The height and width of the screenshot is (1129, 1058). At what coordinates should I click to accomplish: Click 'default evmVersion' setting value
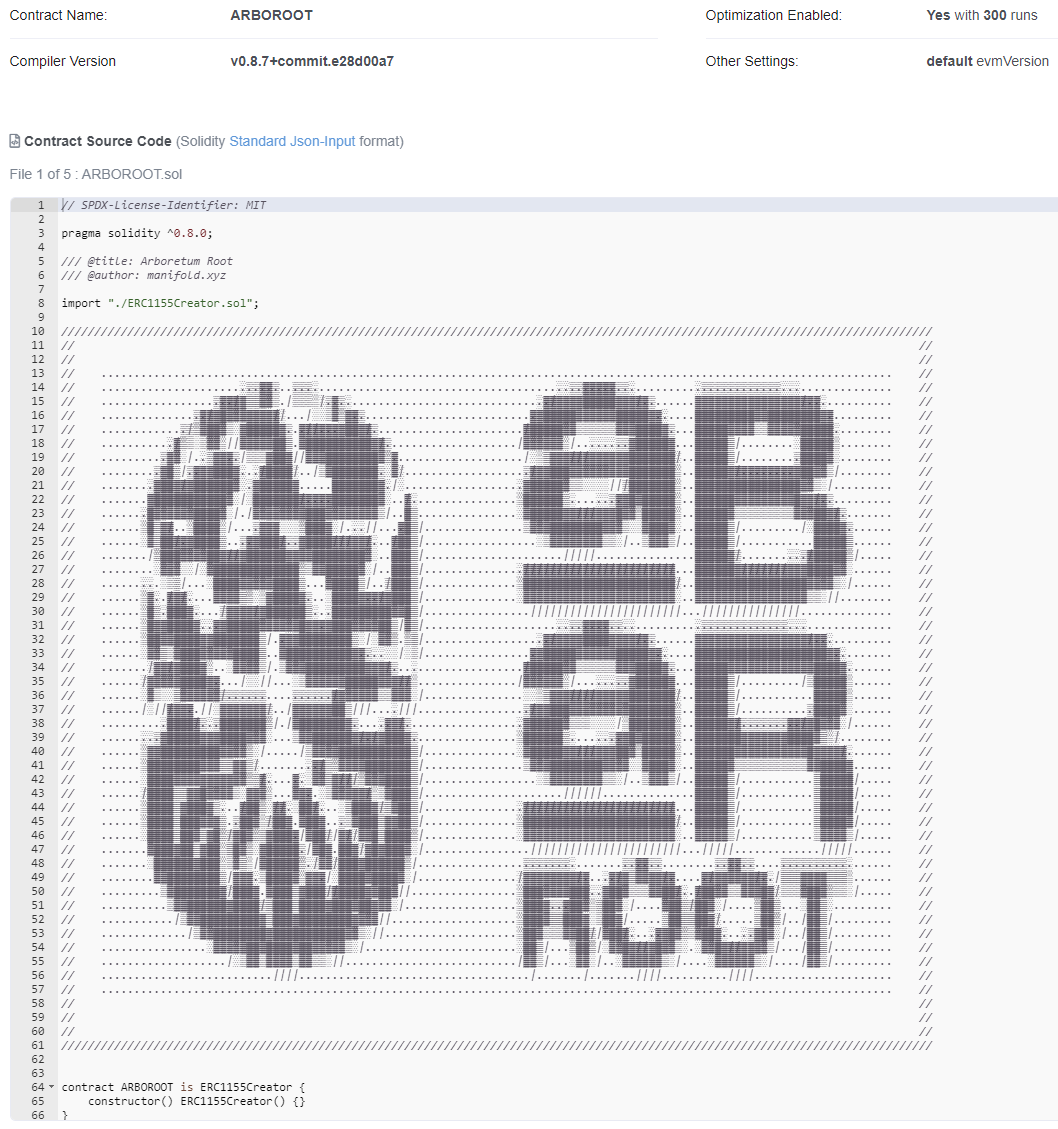[987, 61]
